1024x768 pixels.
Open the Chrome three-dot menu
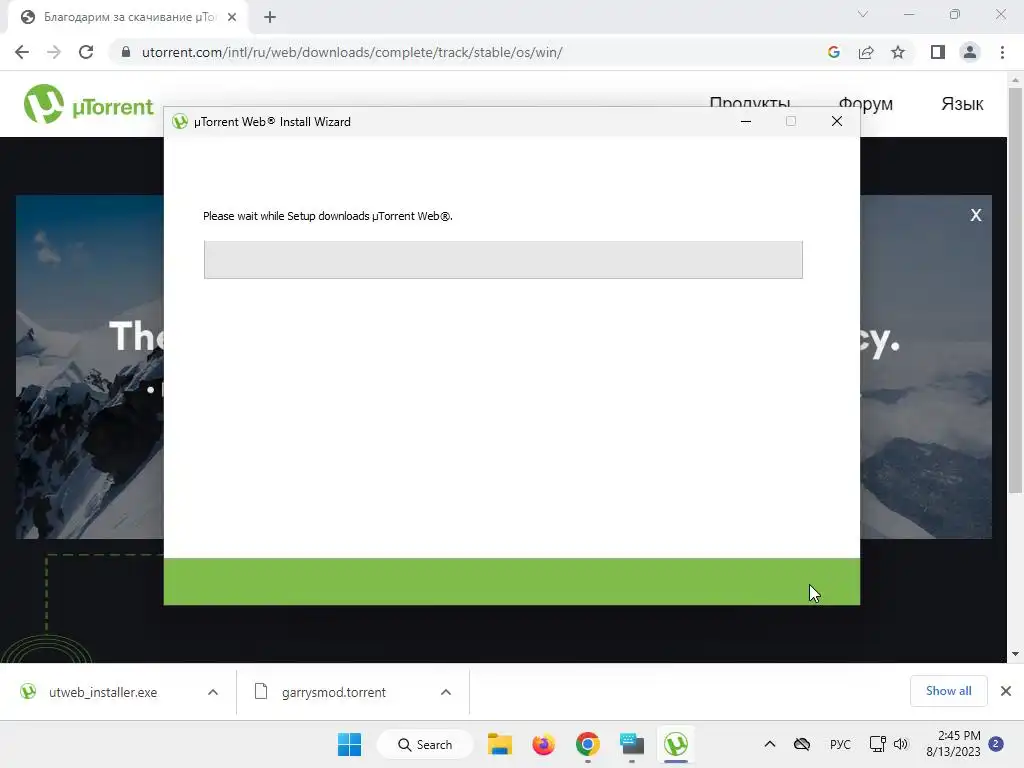[x=1002, y=52]
